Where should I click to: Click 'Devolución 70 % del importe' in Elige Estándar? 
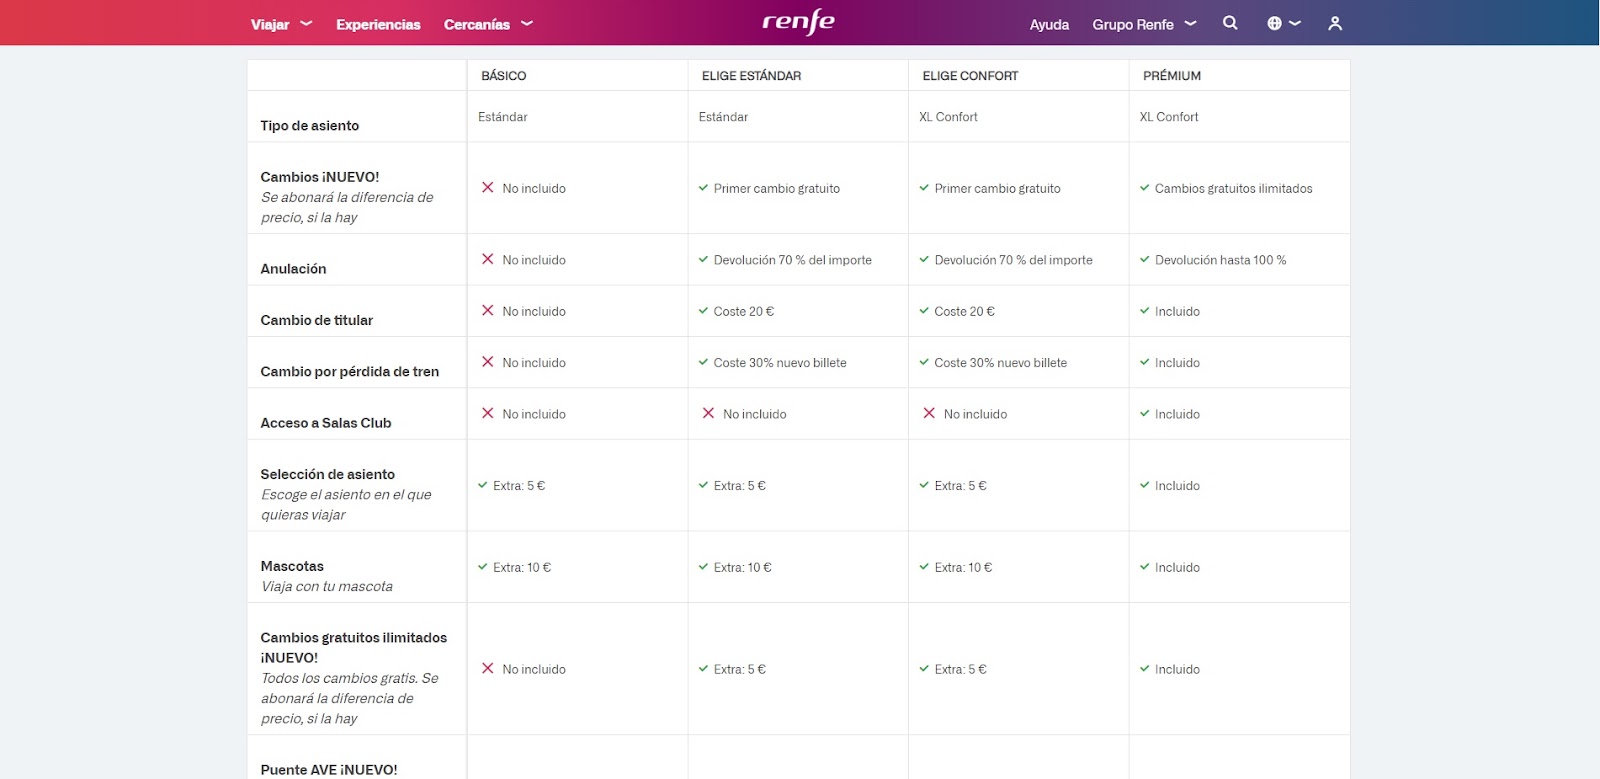coord(793,260)
